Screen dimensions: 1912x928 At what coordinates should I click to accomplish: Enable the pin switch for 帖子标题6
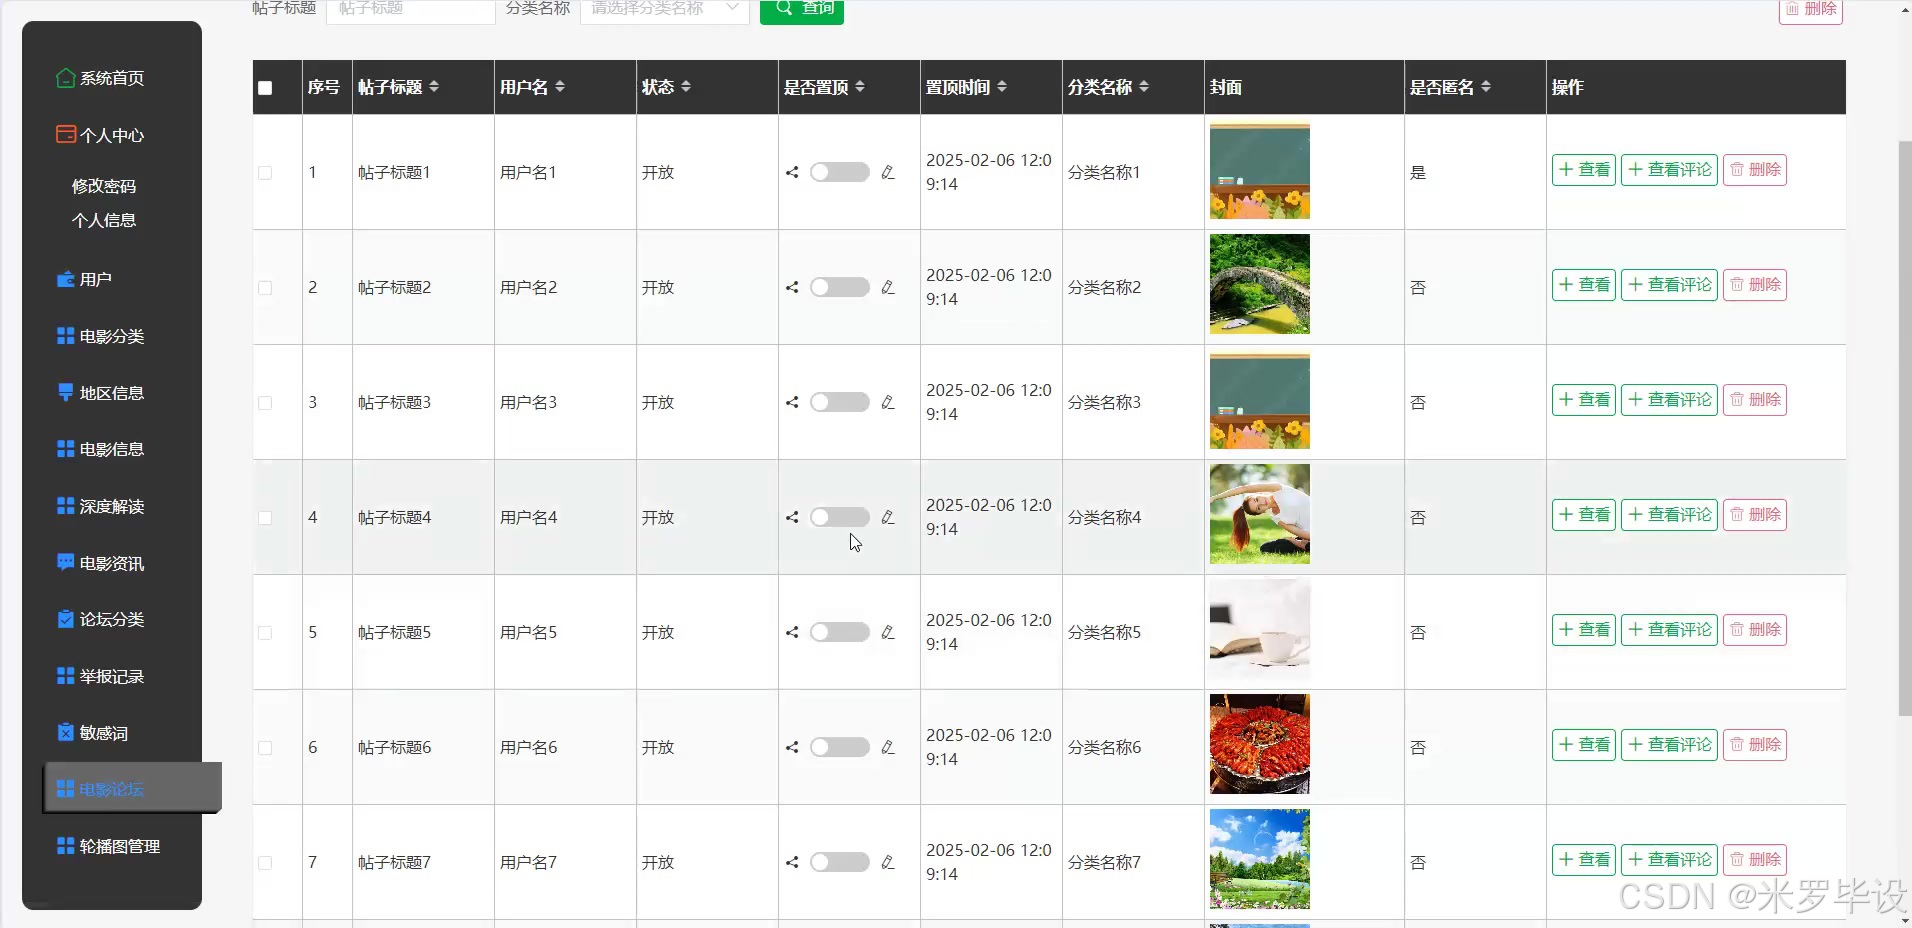(x=840, y=747)
